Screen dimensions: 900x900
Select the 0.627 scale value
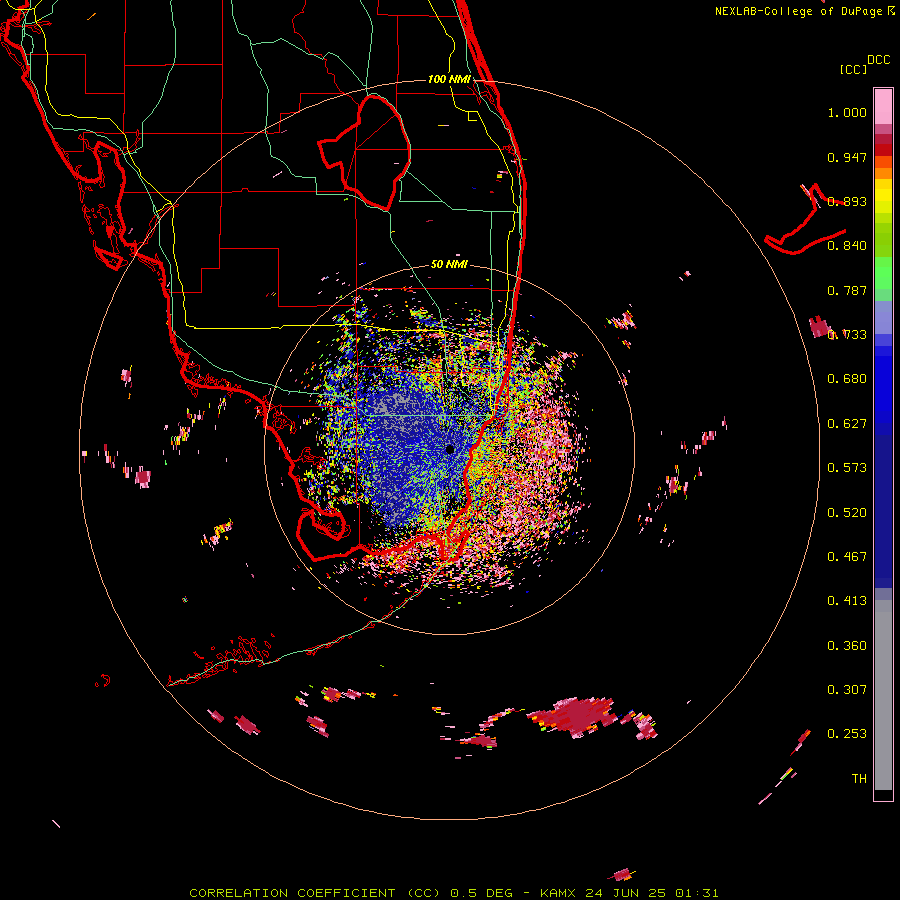click(x=847, y=424)
